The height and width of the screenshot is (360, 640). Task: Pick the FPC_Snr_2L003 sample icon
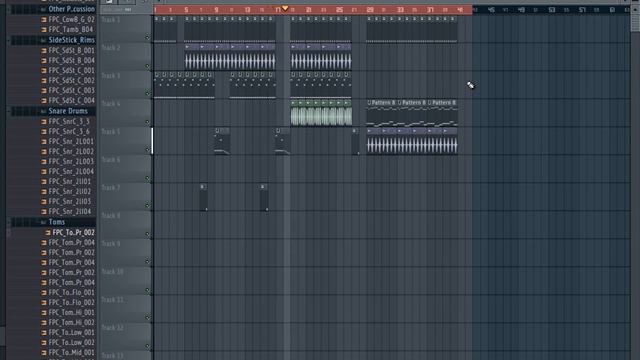click(x=44, y=162)
